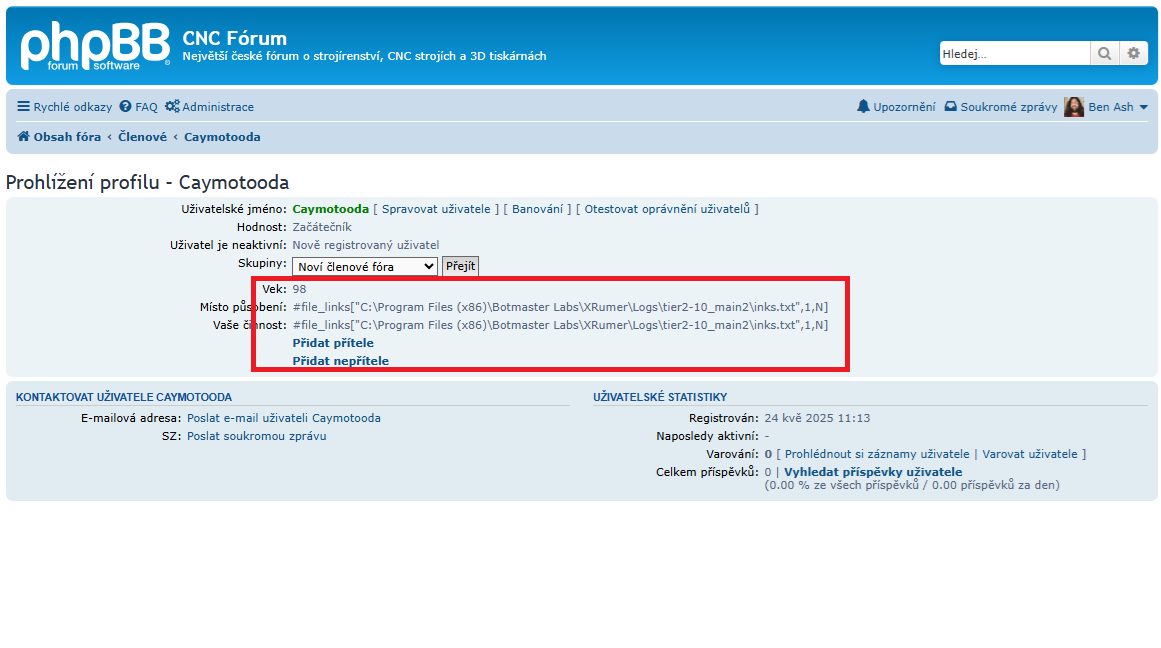
Task: Click Varovat uživatele link
Action: [x=1030, y=454]
